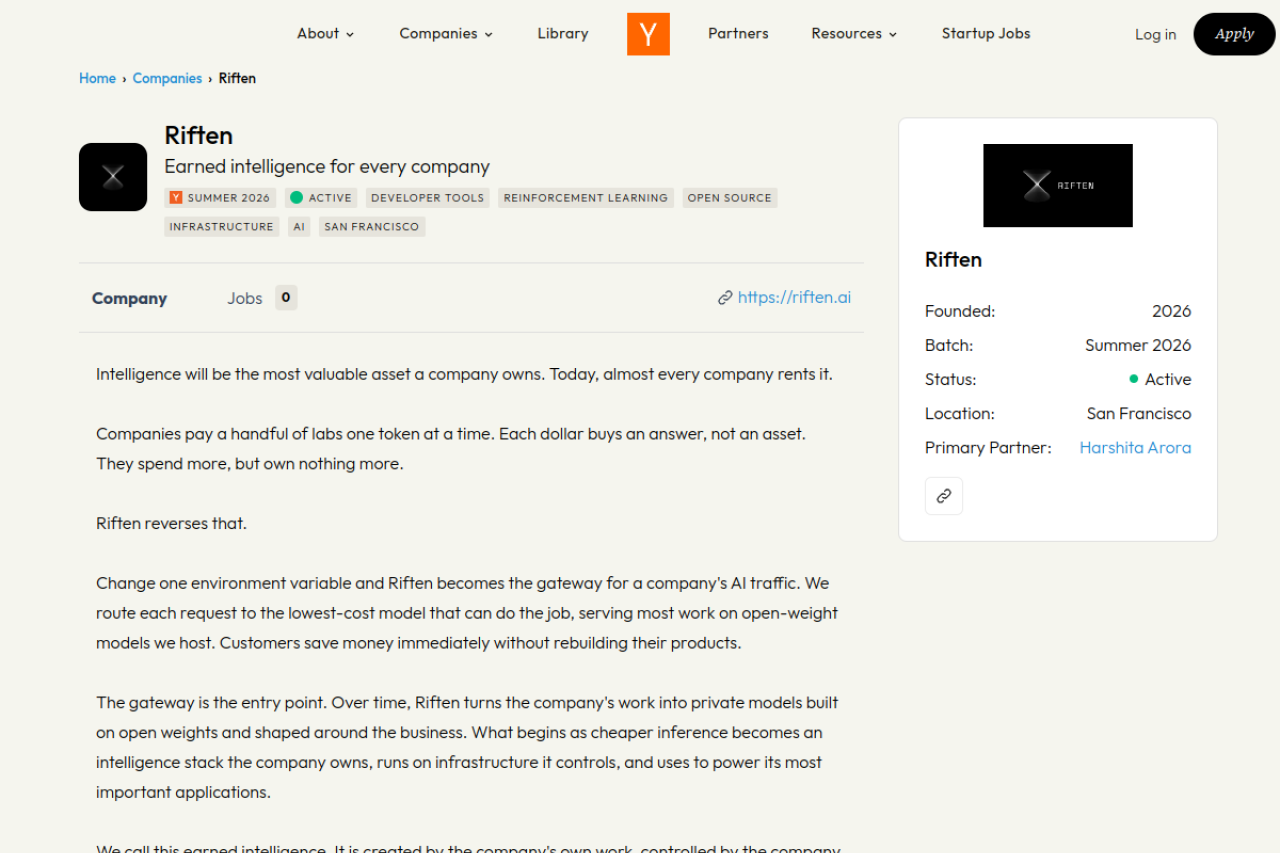Click the link icon beside riften.ai URL
The width and height of the screenshot is (1280, 853).
coord(725,298)
